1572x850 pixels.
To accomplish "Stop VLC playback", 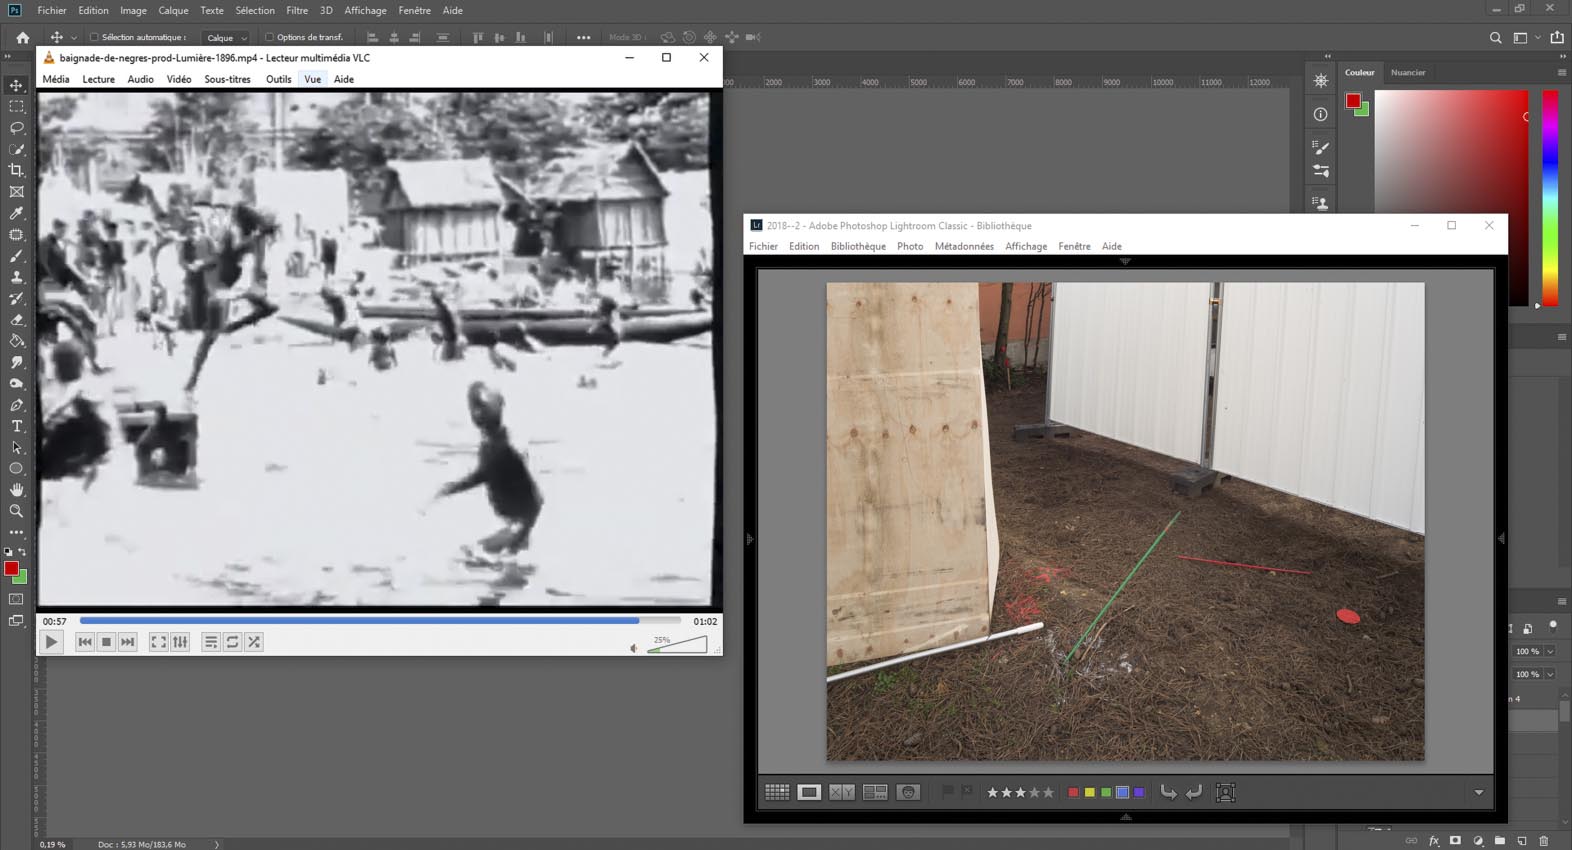I will pos(106,642).
